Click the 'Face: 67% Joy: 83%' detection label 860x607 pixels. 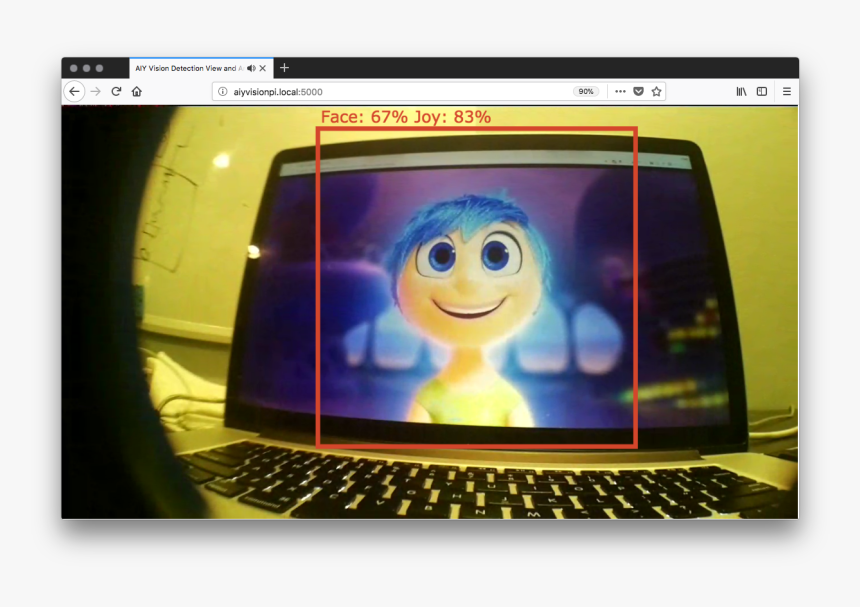[x=406, y=117]
